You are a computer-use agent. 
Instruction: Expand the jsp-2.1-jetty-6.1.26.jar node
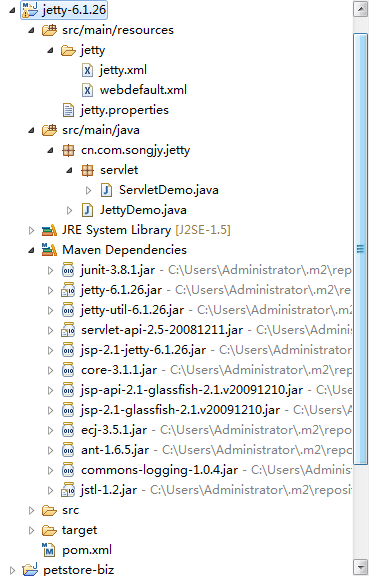click(50, 350)
